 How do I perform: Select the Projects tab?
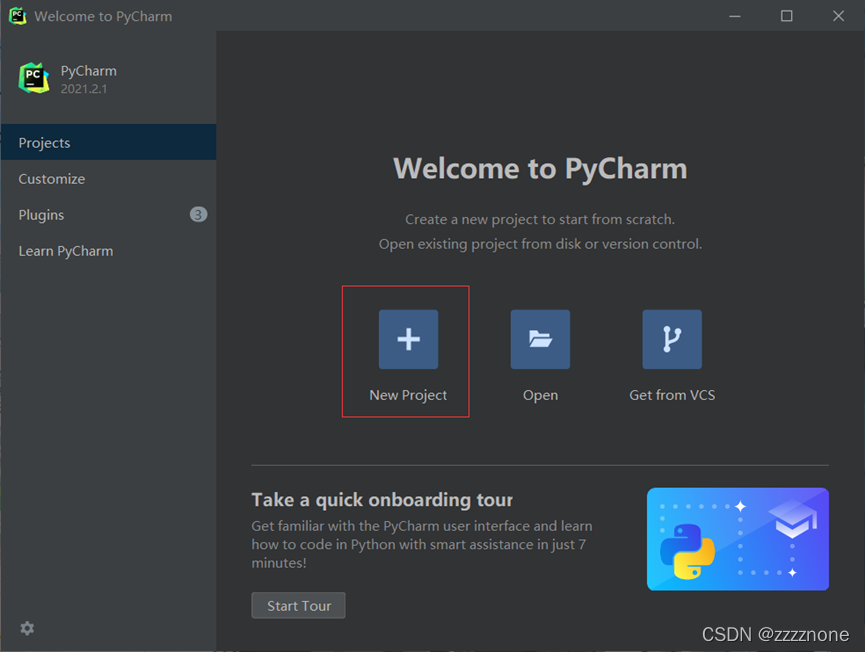tap(109, 142)
